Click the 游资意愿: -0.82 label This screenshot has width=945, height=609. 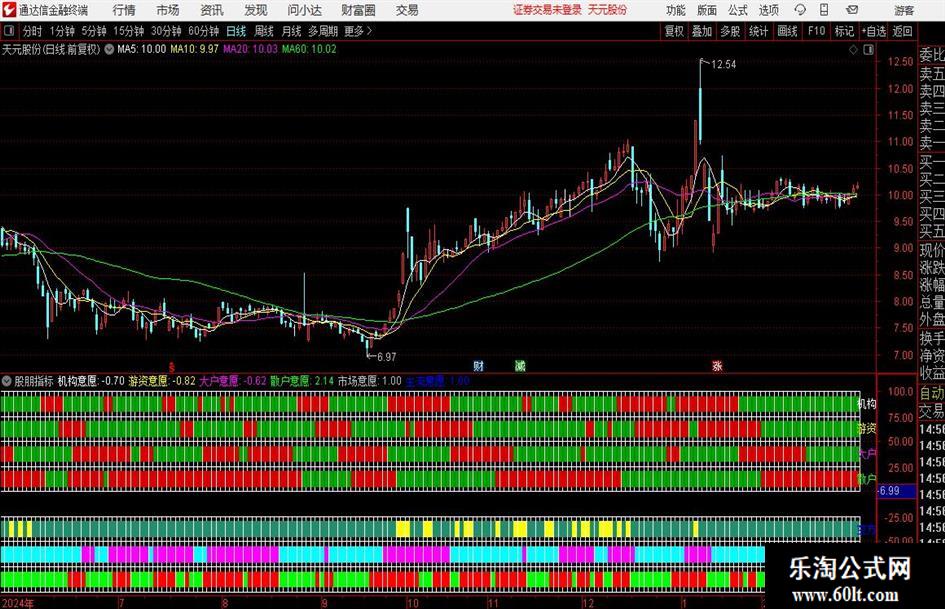click(162, 381)
